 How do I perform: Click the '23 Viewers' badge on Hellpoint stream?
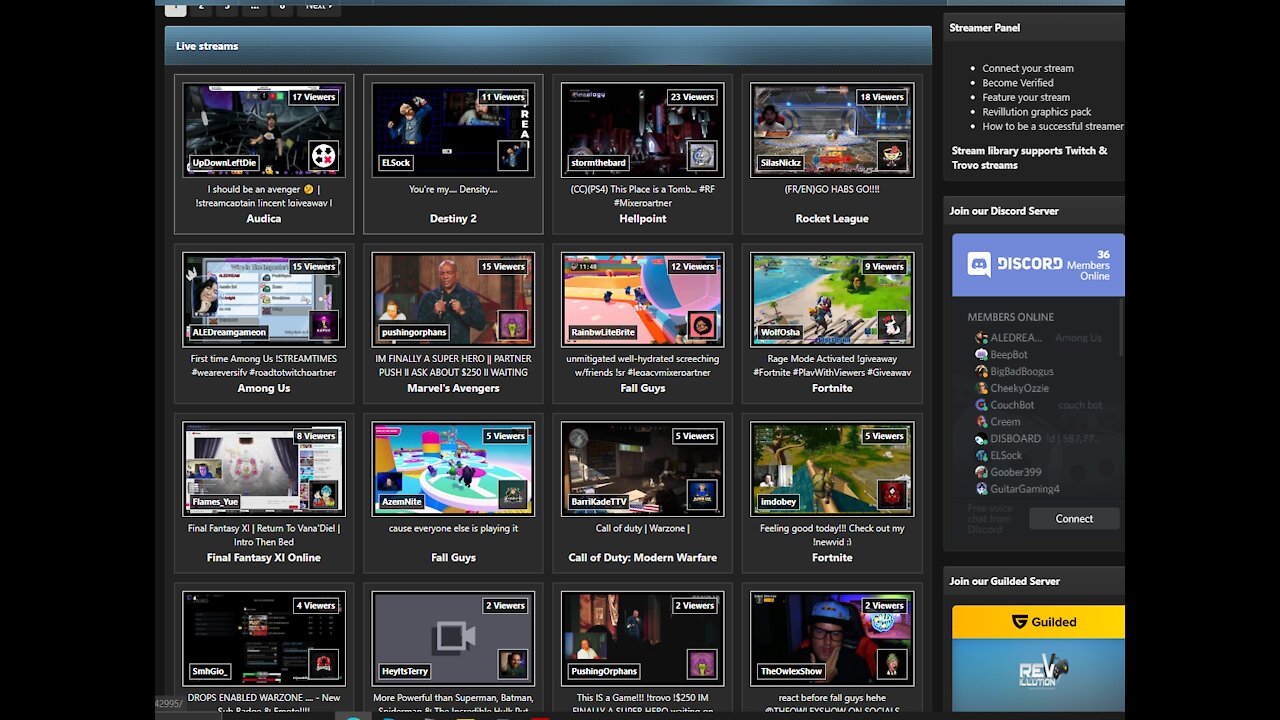tap(692, 97)
